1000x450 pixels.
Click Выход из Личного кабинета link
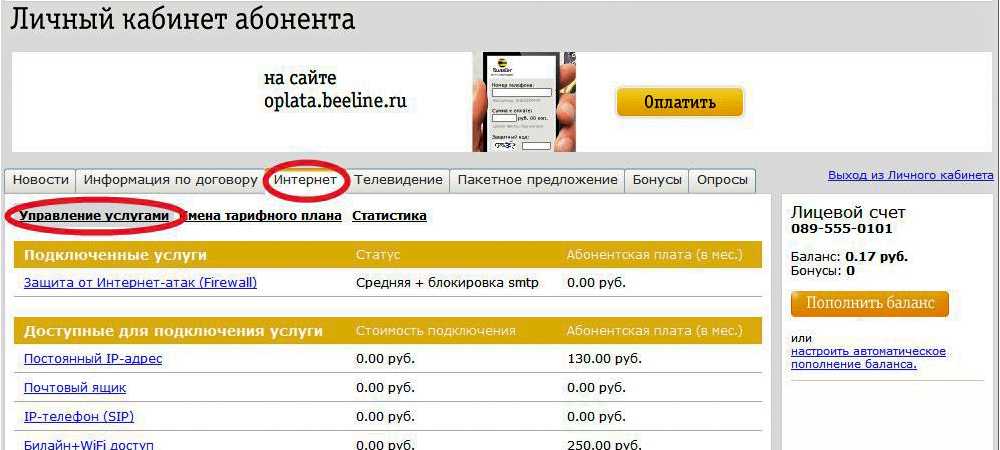tap(910, 175)
